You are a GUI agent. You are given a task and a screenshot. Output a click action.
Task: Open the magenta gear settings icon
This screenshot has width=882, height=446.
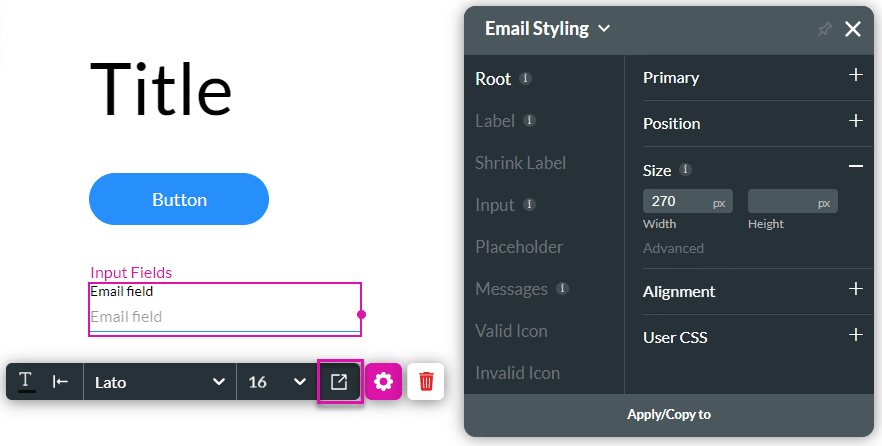(x=384, y=382)
